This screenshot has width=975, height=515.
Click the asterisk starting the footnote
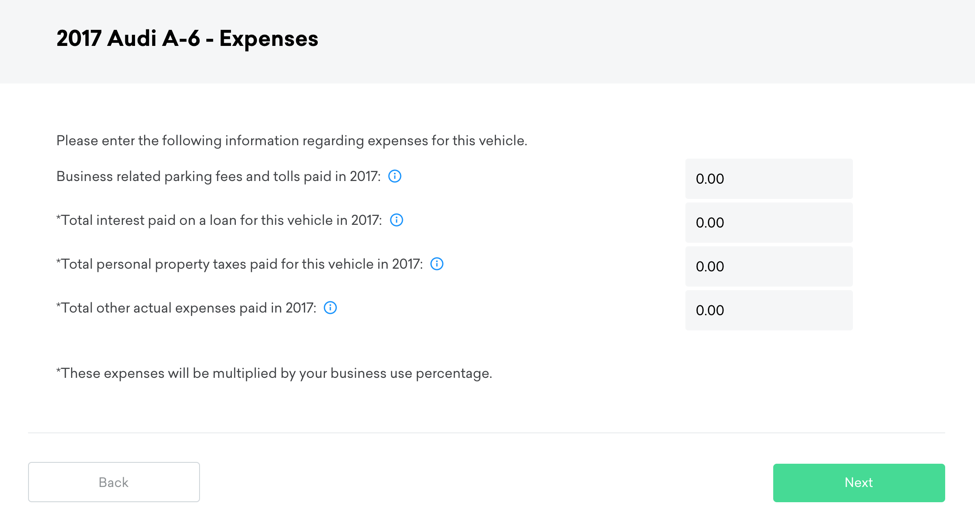click(58, 371)
